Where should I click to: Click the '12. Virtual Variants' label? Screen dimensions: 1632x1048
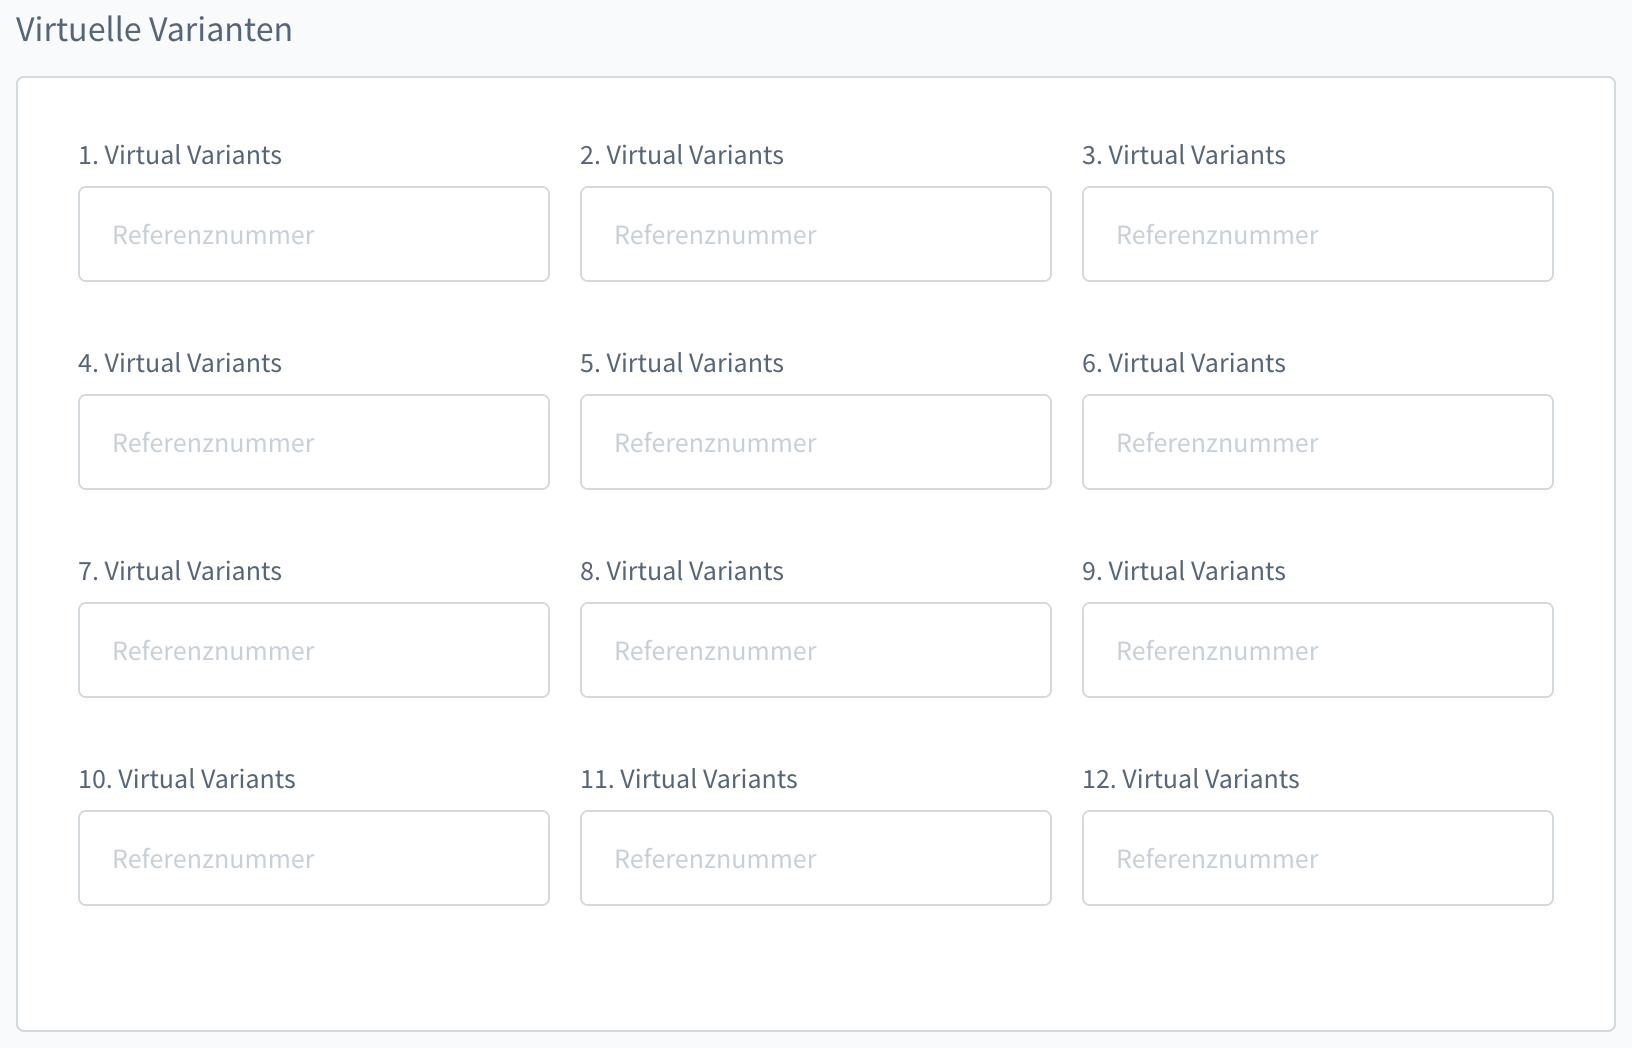(1191, 779)
